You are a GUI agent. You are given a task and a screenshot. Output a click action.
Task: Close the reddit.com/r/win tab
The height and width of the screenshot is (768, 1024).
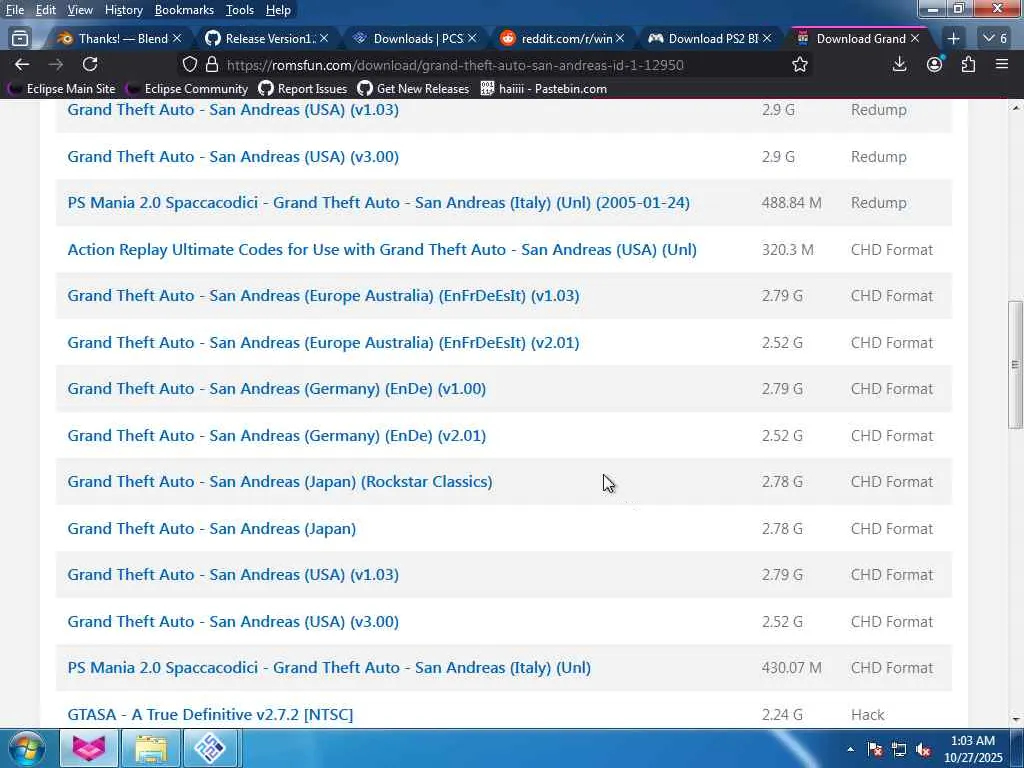coord(620,39)
